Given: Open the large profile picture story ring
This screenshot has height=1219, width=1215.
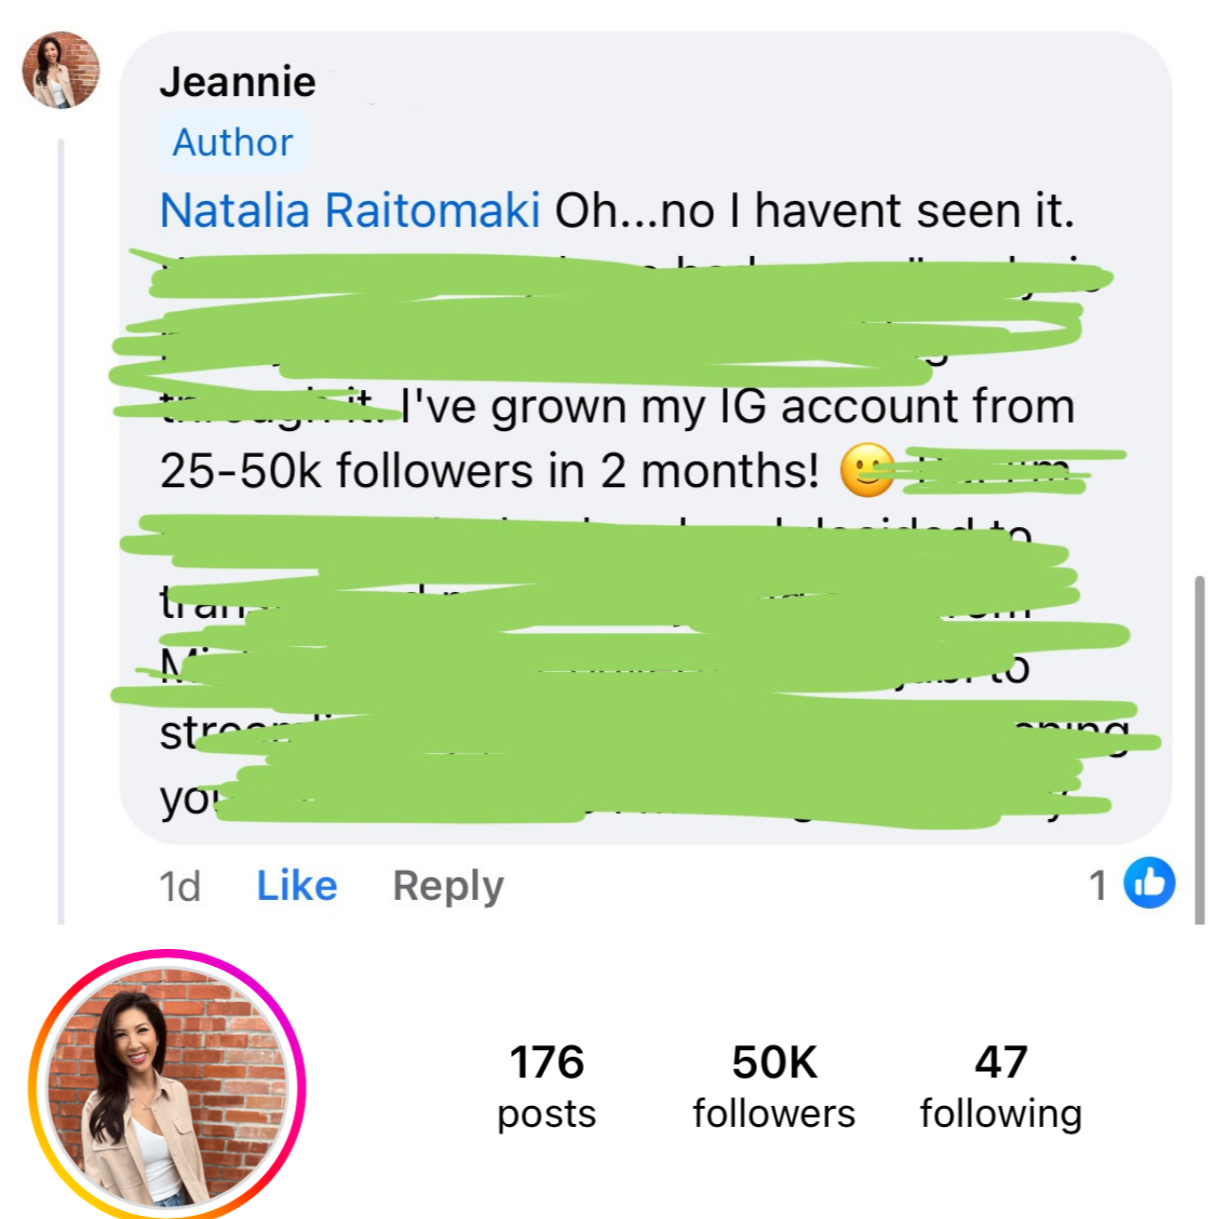Looking at the screenshot, I should pos(167,1085).
